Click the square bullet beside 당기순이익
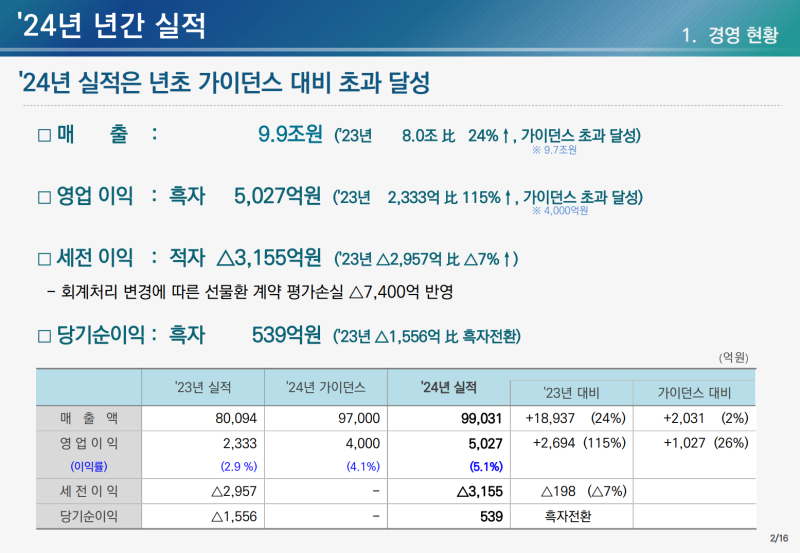 (43, 335)
